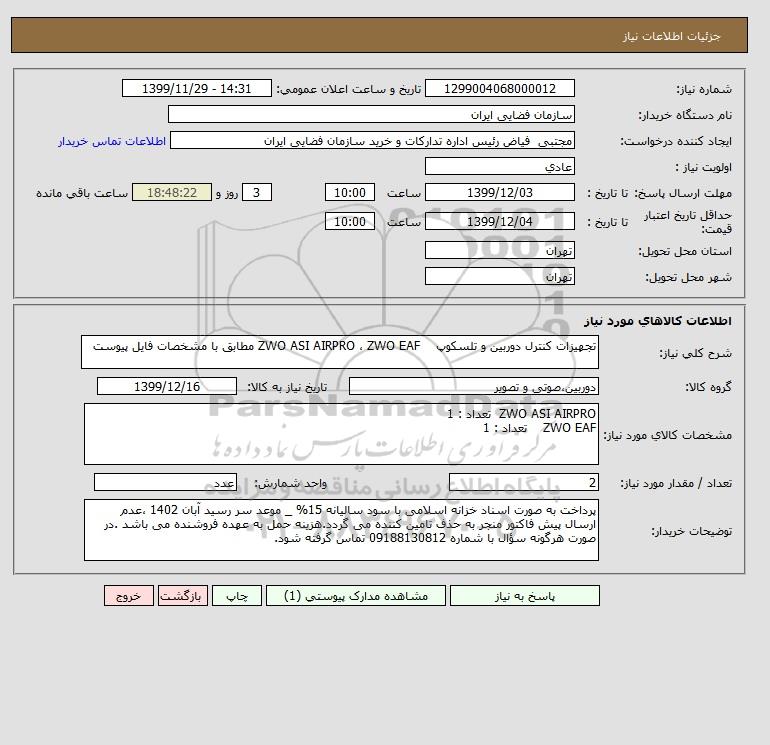The height and width of the screenshot is (745, 770).
Task: Click the quantity field showing 2
Action: [523, 482]
